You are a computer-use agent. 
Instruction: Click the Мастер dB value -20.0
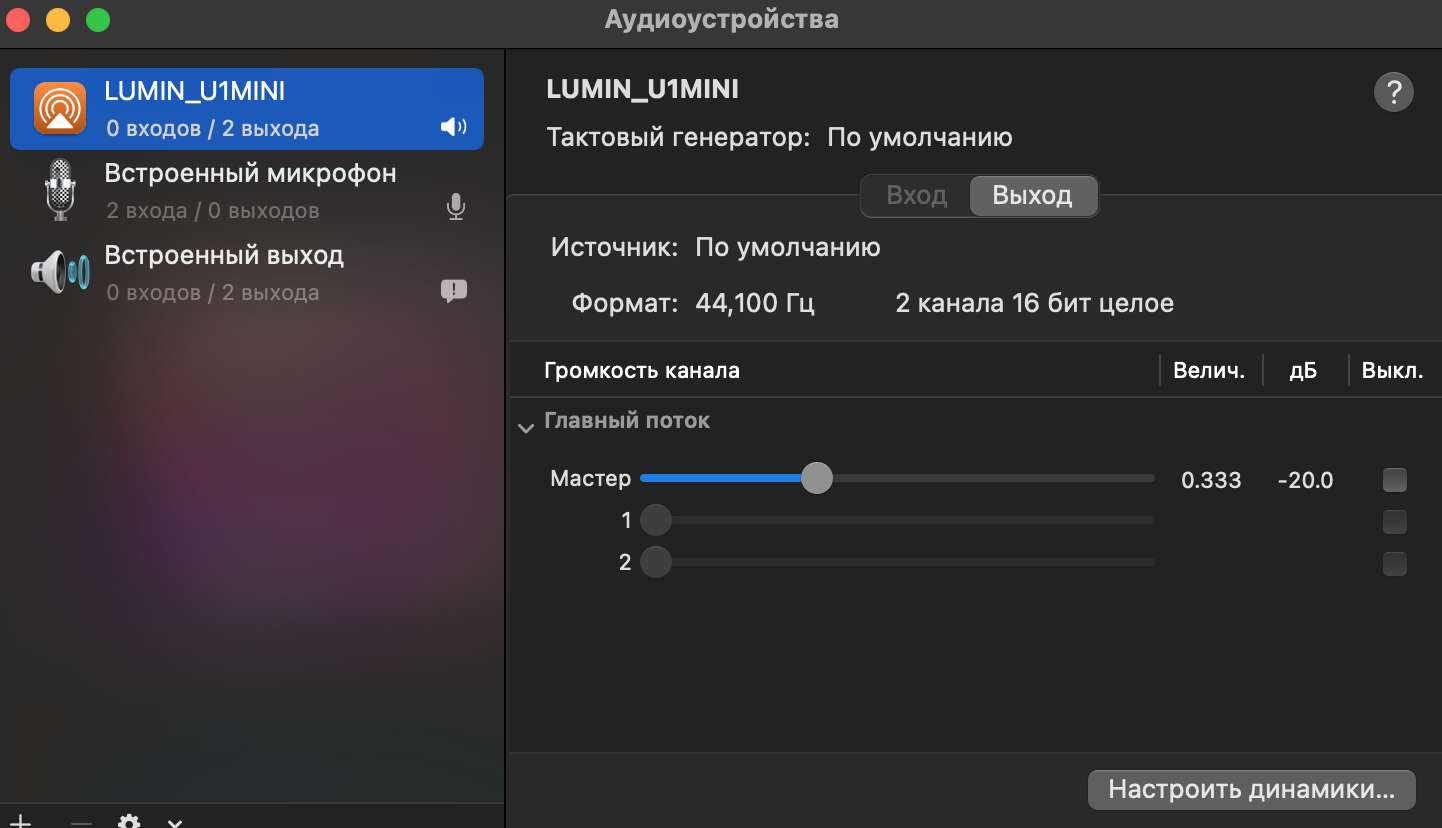pos(1305,481)
